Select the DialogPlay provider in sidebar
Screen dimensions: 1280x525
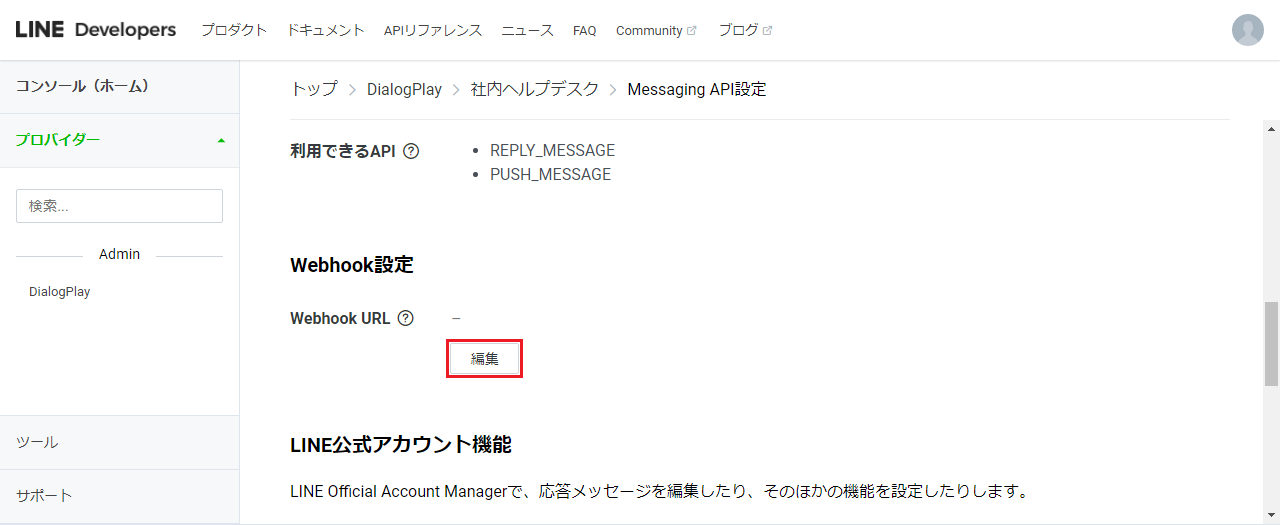click(60, 292)
